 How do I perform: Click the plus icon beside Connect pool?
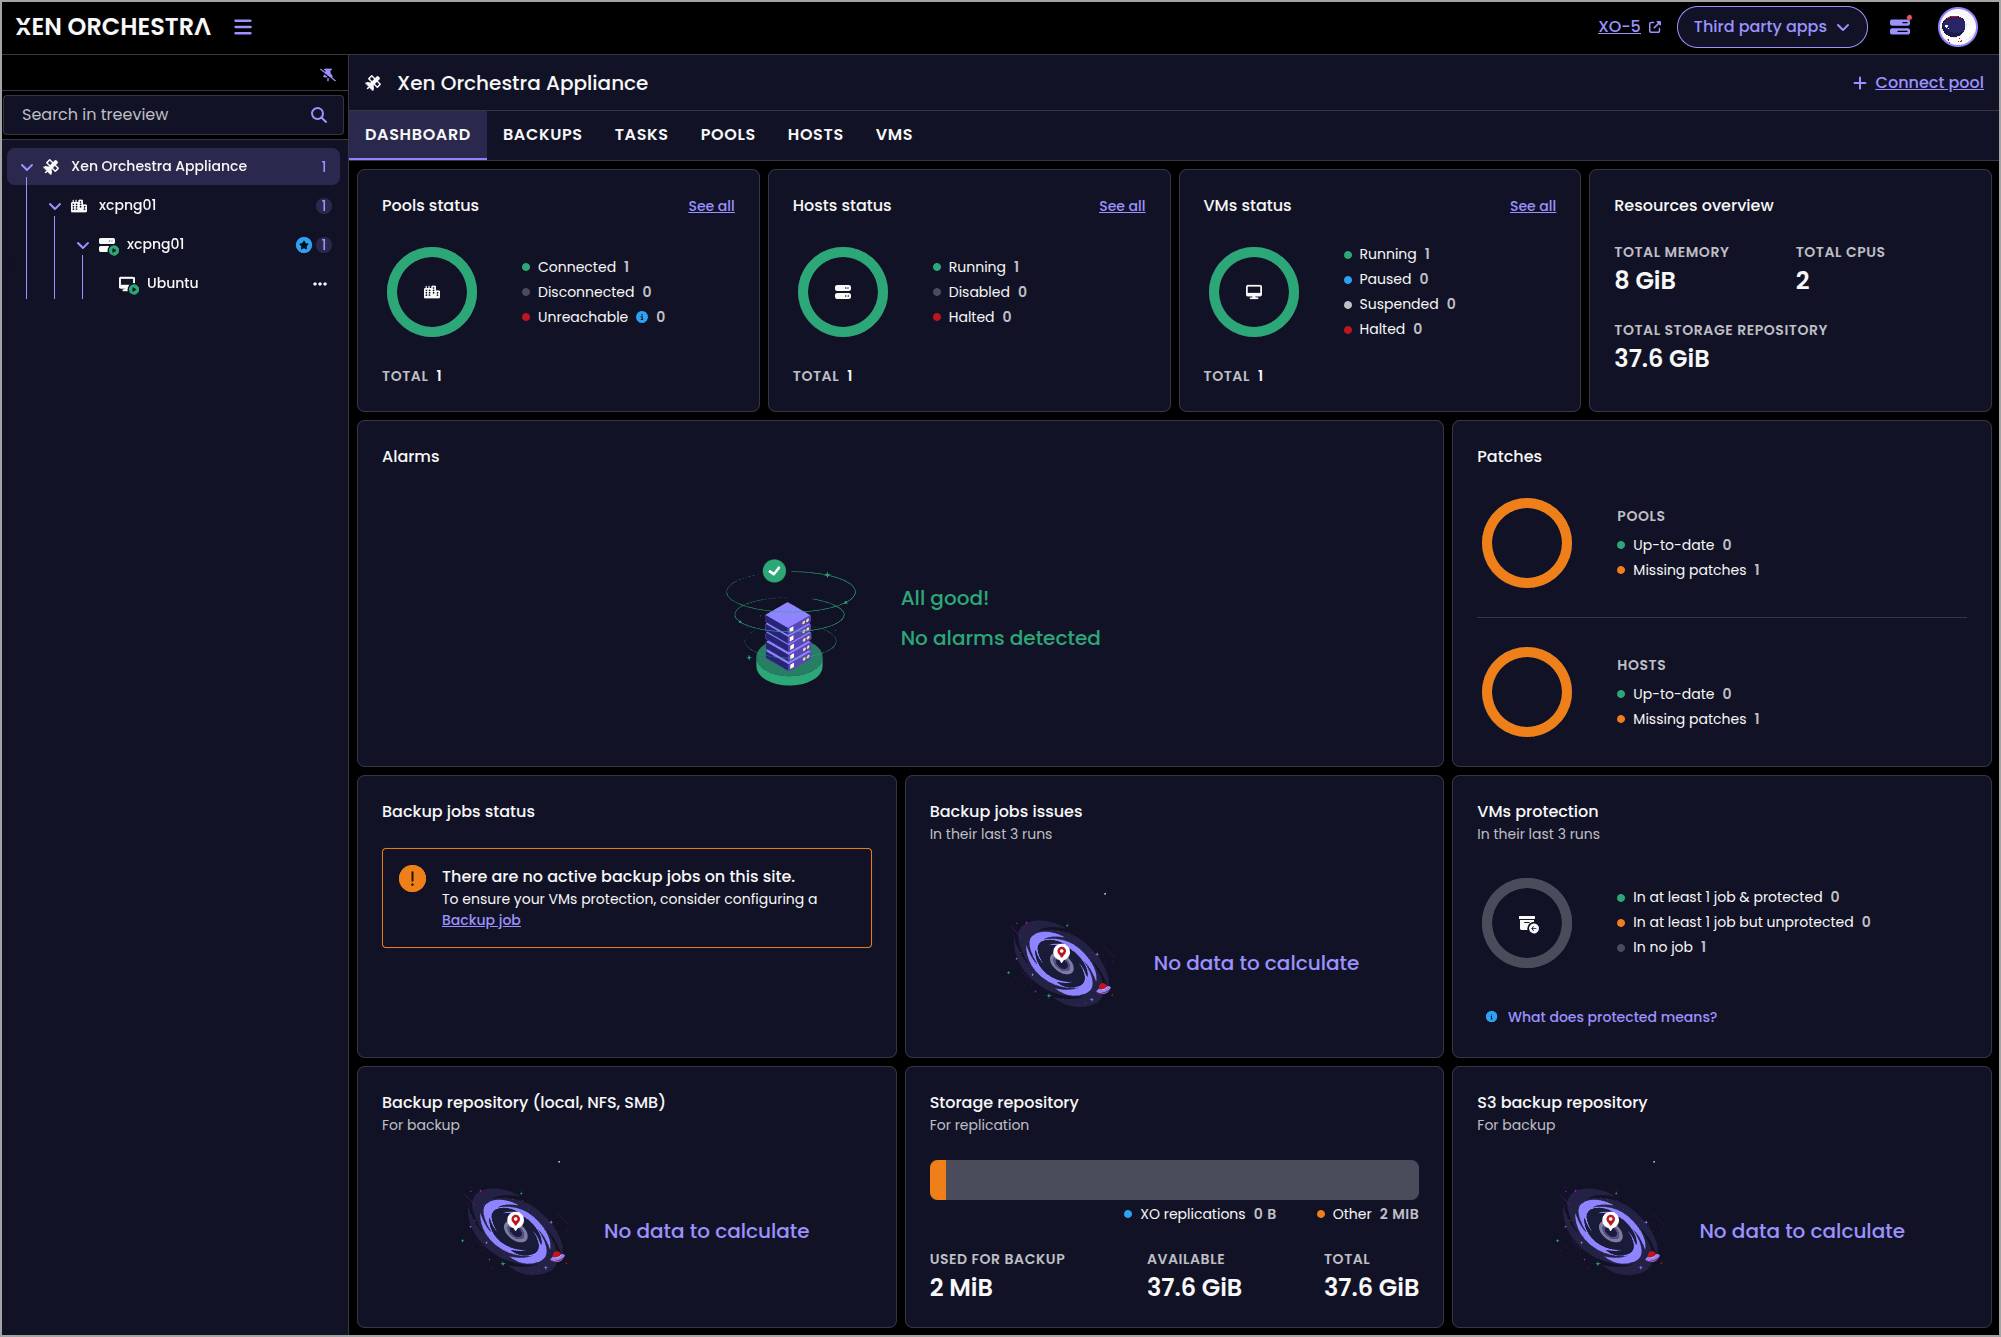1860,83
